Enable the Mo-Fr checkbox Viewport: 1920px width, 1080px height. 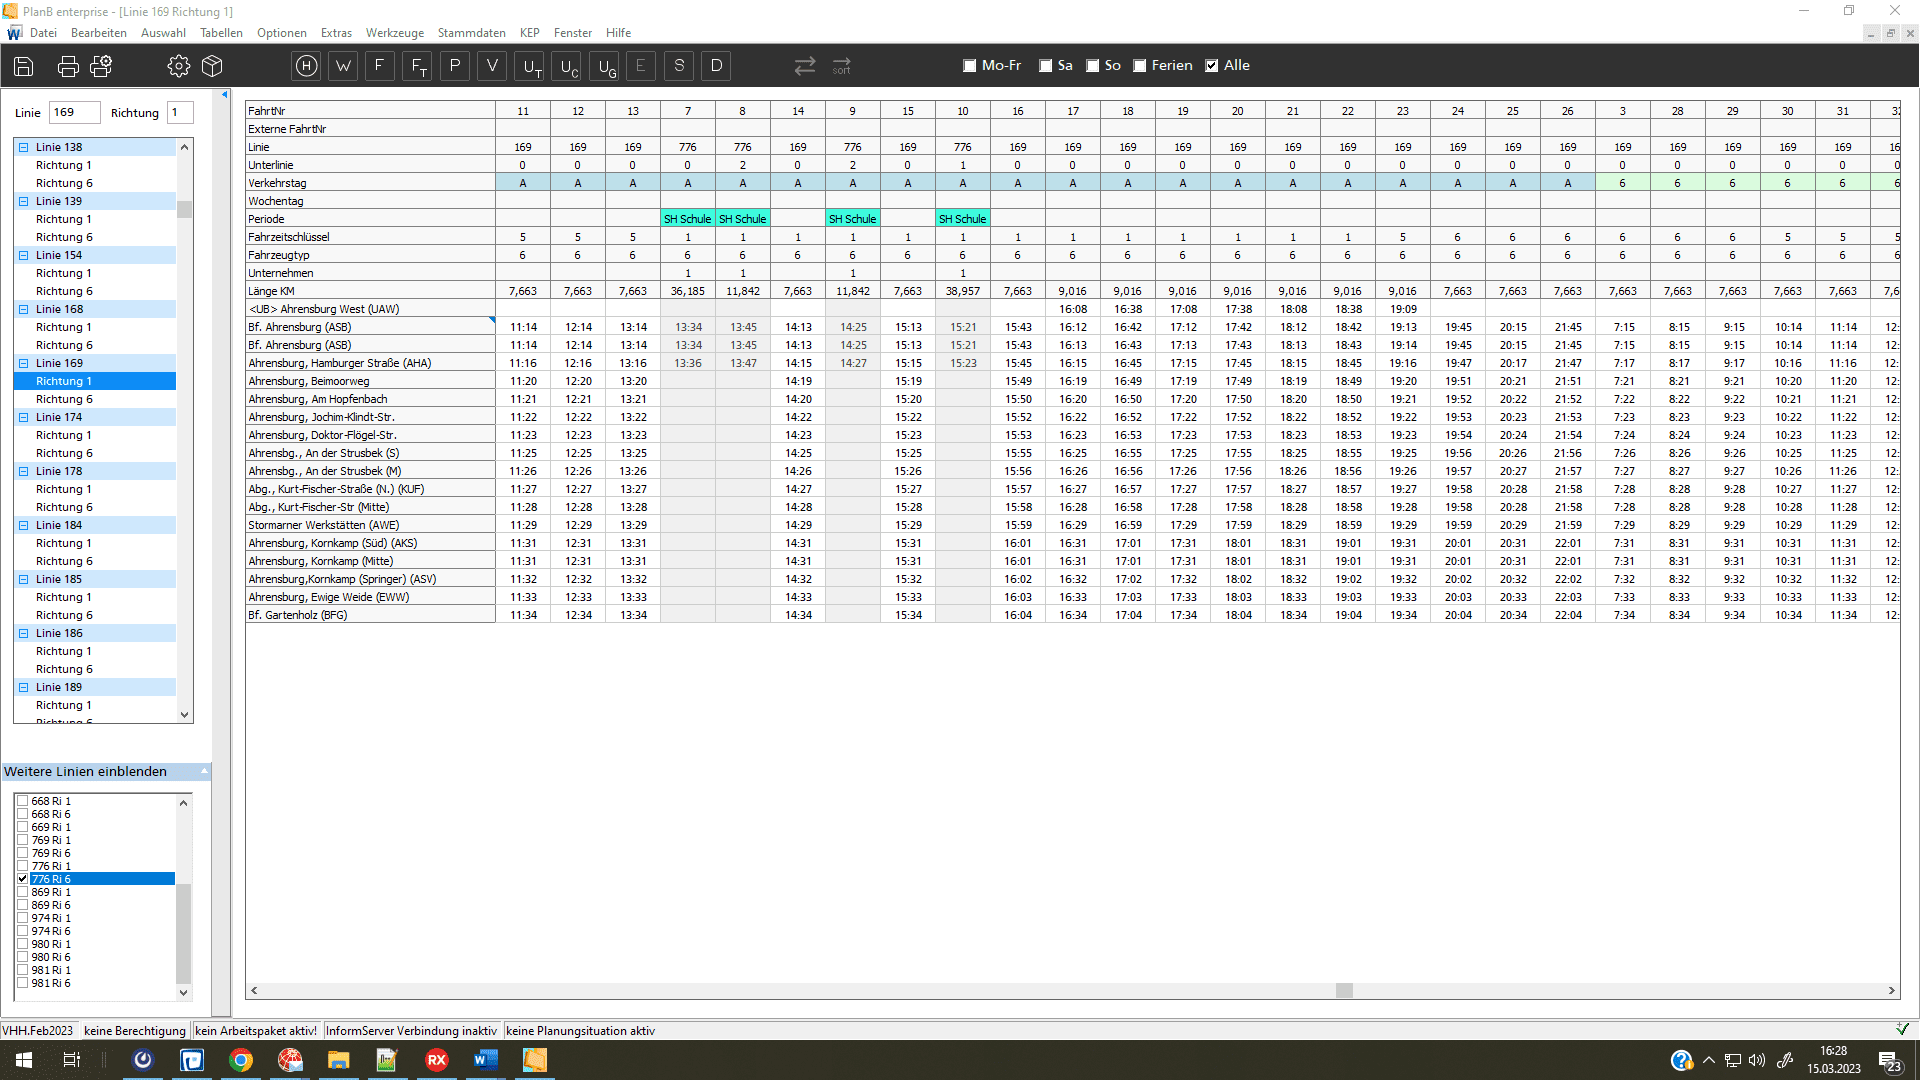969,66
